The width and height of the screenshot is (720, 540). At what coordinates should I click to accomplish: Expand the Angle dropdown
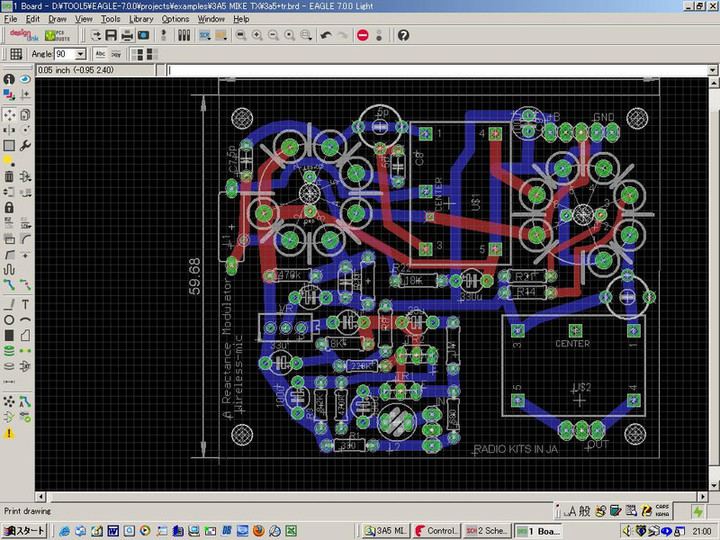pyautogui.click(x=81, y=54)
